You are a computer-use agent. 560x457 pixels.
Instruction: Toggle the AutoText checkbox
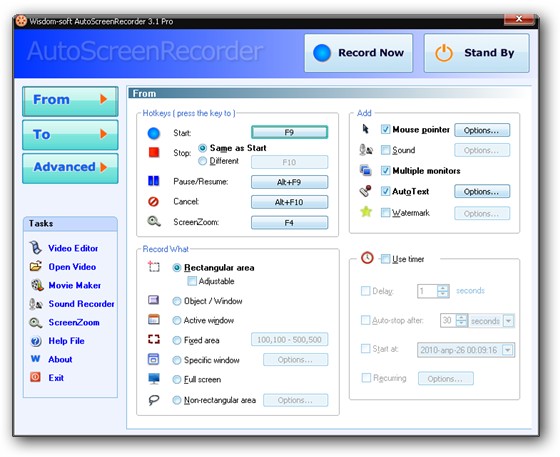385,191
